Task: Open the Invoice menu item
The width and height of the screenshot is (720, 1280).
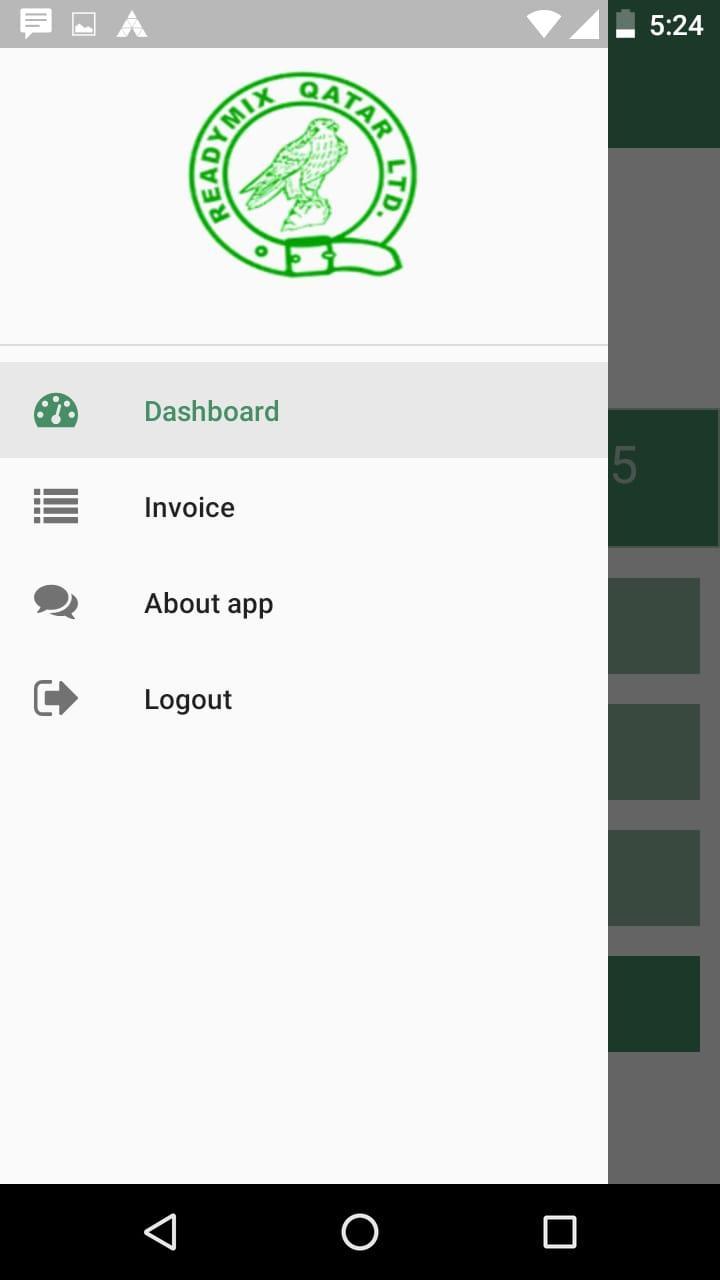Action: pos(304,507)
